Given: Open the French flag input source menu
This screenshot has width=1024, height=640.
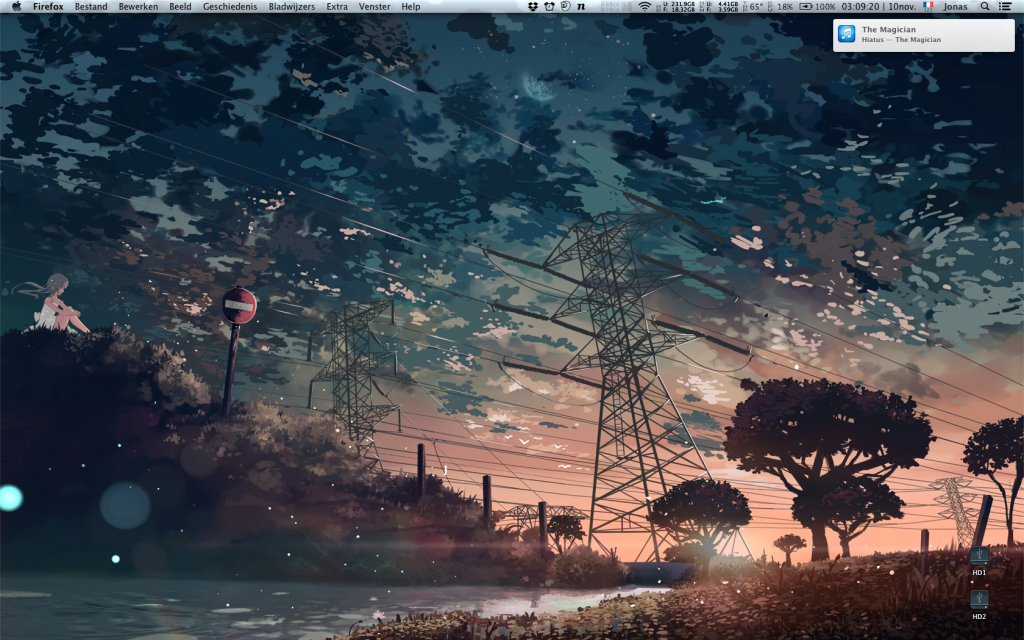Looking at the screenshot, I should pyautogui.click(x=928, y=6).
